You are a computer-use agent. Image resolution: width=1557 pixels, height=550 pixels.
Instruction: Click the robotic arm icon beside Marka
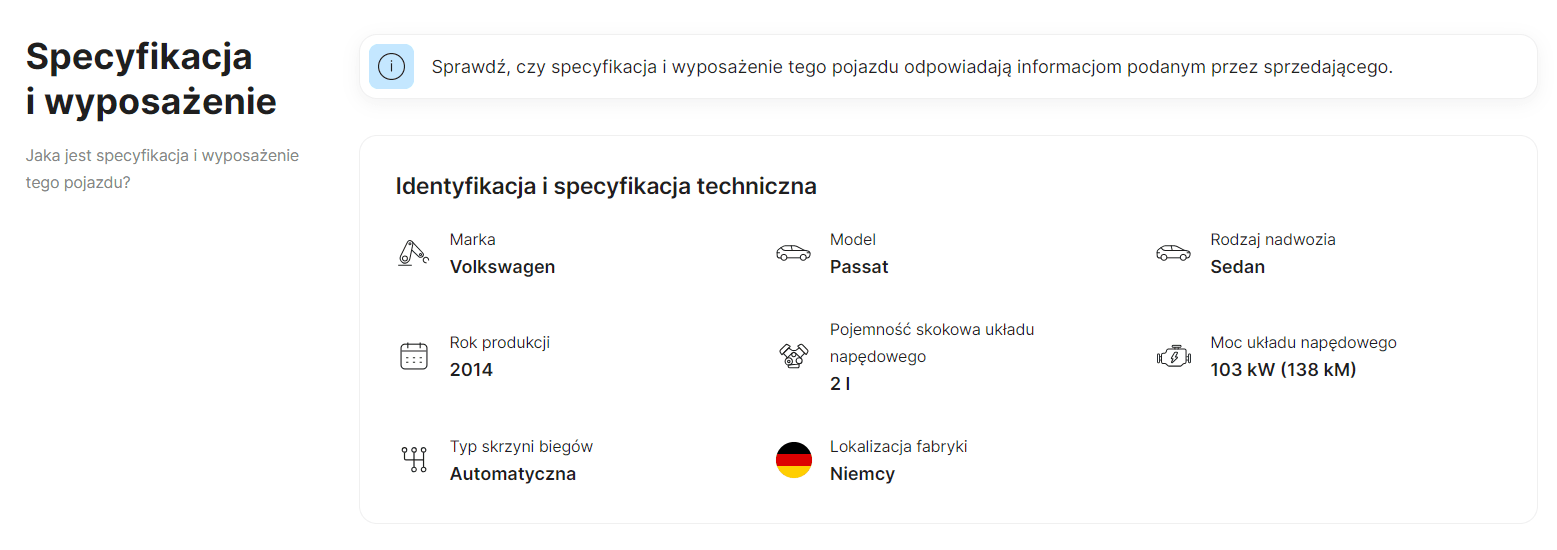(x=413, y=253)
